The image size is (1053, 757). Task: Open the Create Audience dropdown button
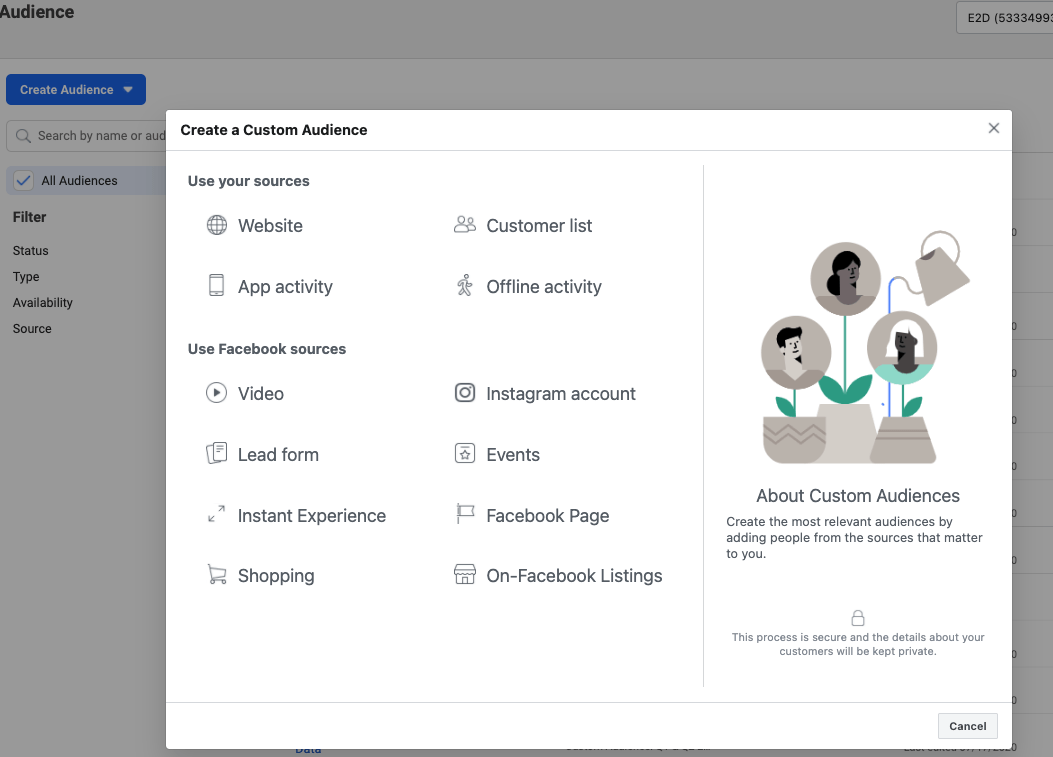pyautogui.click(x=76, y=89)
